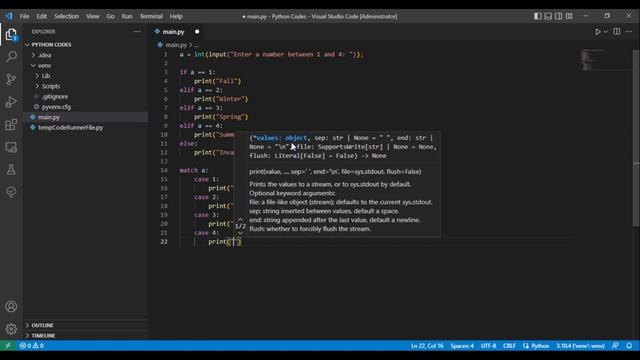Viewport: 640px width, 360px height.
Task: Change the end of line sequence CRLF
Action: (x=509, y=346)
